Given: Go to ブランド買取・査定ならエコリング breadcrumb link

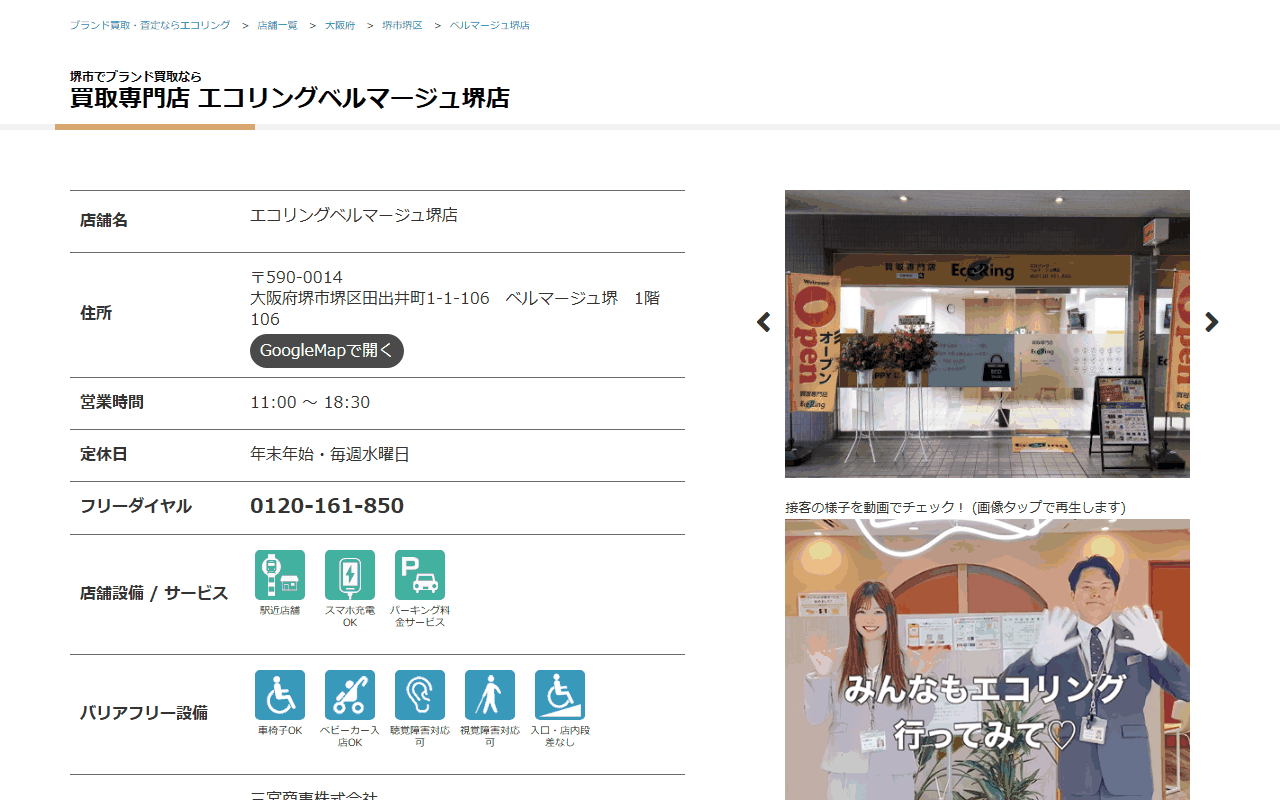Looking at the screenshot, I should coord(150,25).
